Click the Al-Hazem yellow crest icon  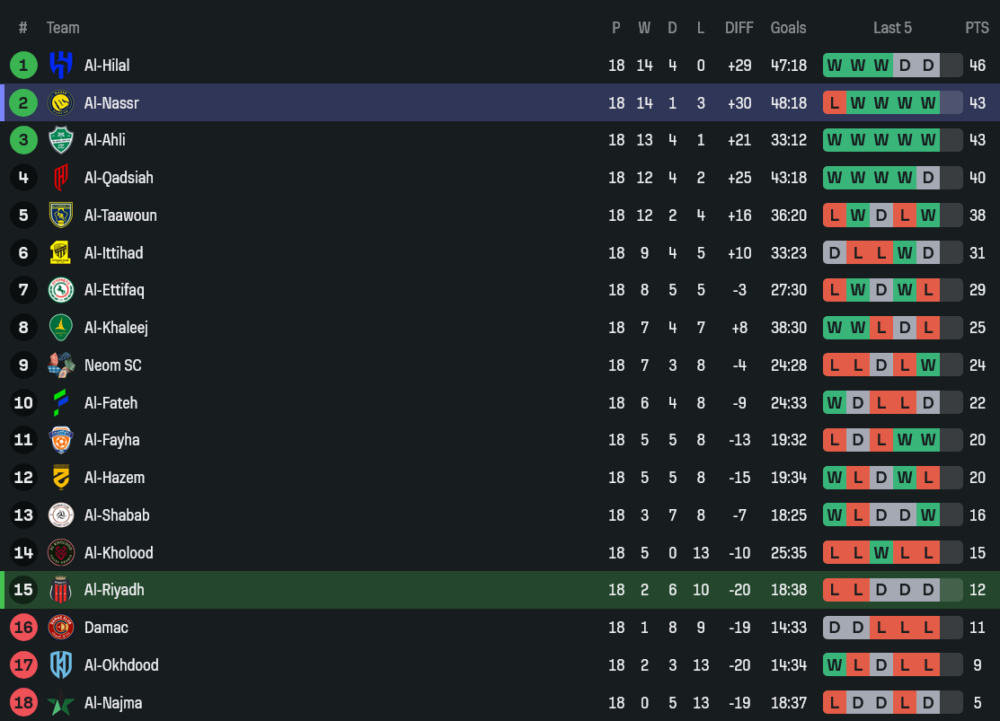tap(61, 478)
